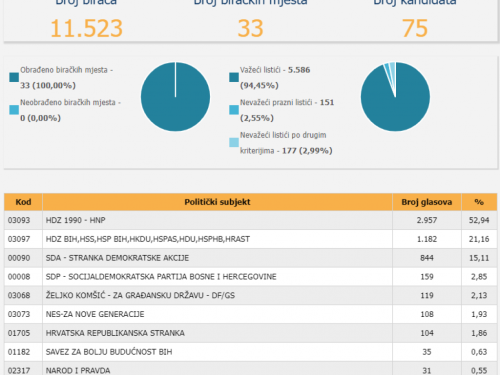Image resolution: width=500 pixels, height=375 pixels.
Task: Select the Savez za Bolju Budućnost BiH row
Action: tap(251, 352)
